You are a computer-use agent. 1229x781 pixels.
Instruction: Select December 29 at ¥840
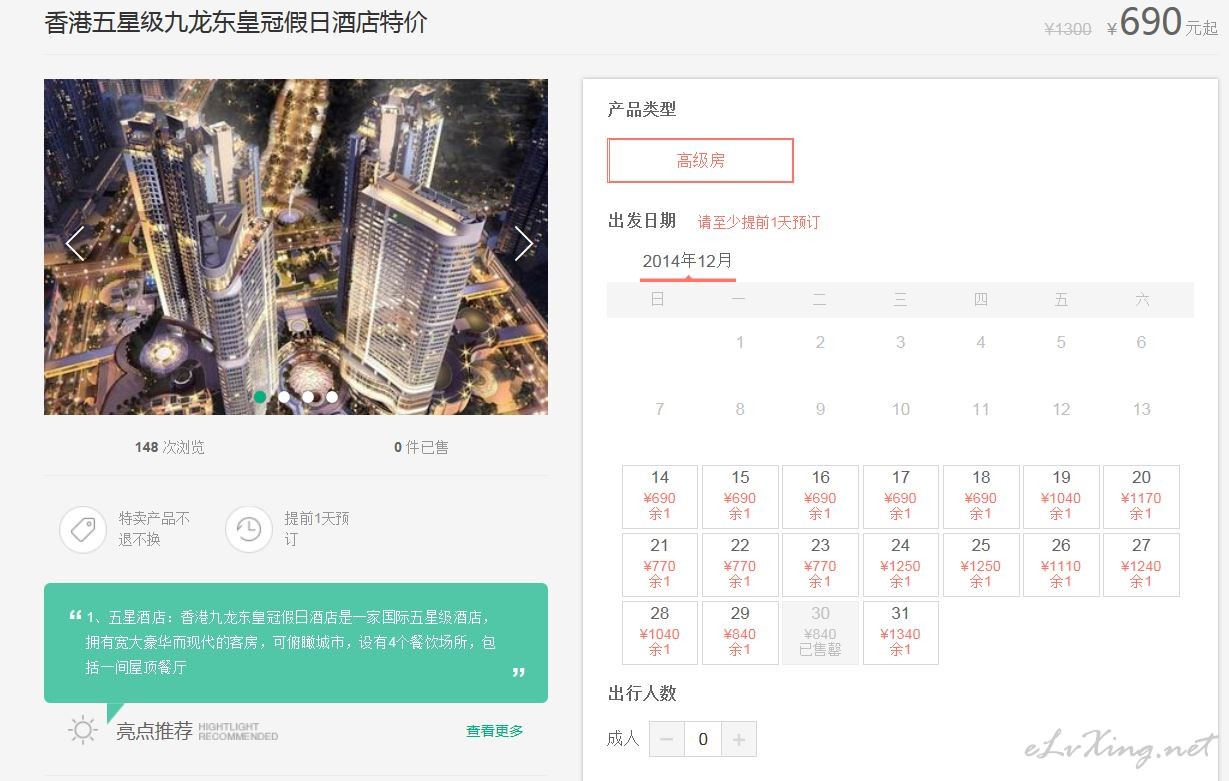[740, 632]
